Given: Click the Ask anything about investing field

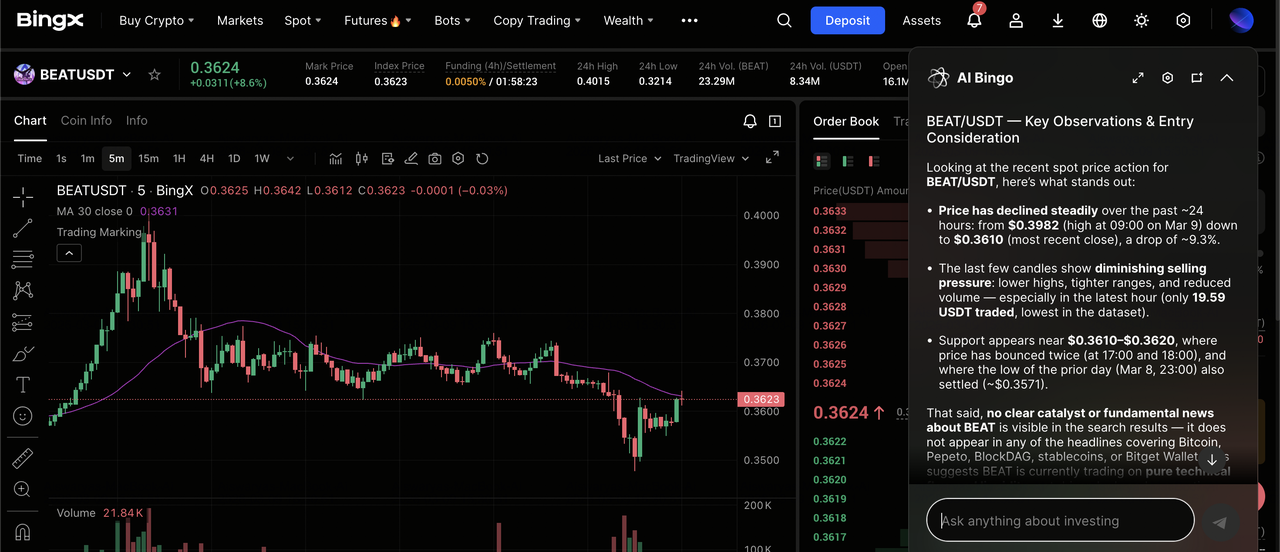Looking at the screenshot, I should [1060, 520].
